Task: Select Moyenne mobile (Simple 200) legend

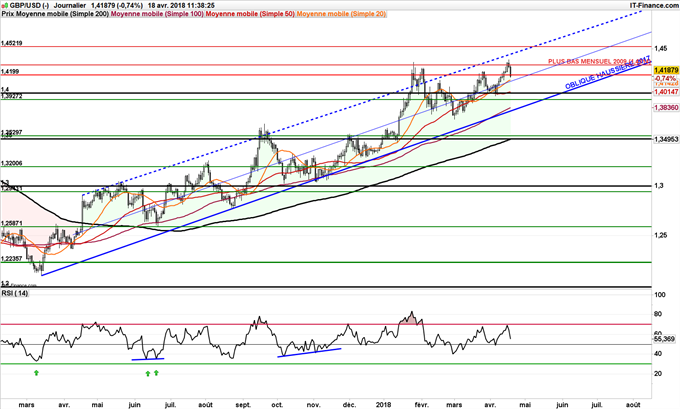Action: (x=62, y=14)
